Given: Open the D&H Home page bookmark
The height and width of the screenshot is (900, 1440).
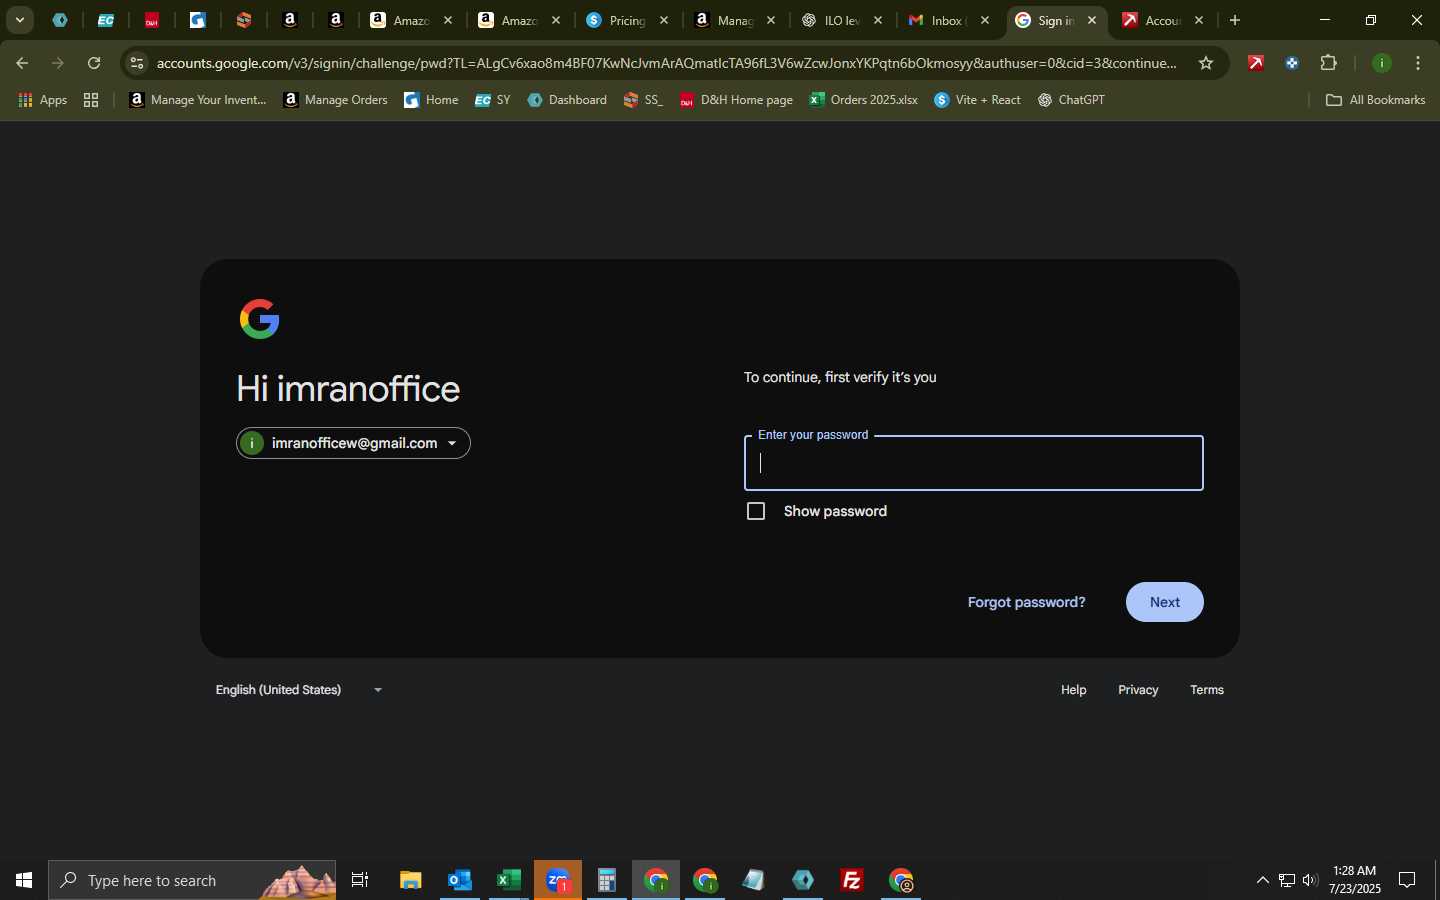Looking at the screenshot, I should pos(736,100).
